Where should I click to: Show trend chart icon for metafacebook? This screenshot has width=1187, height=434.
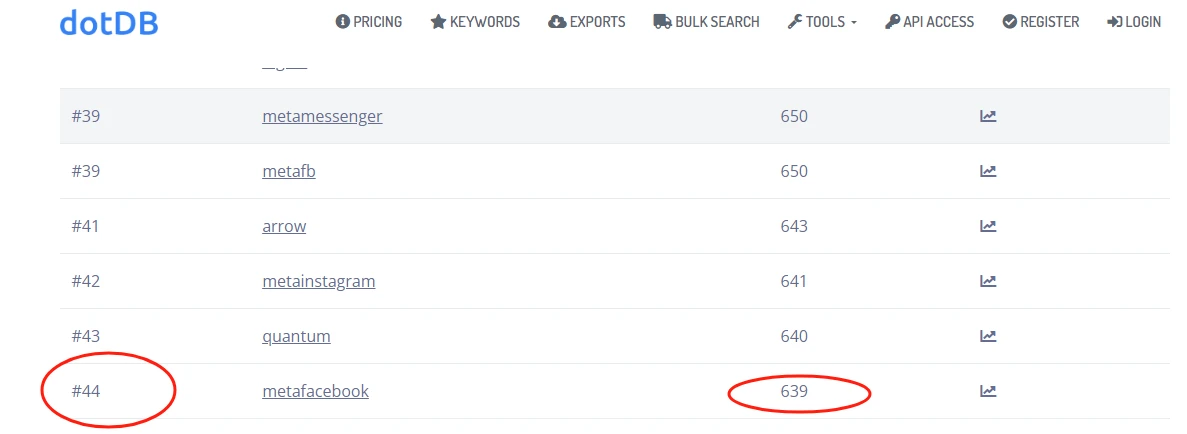click(988, 391)
